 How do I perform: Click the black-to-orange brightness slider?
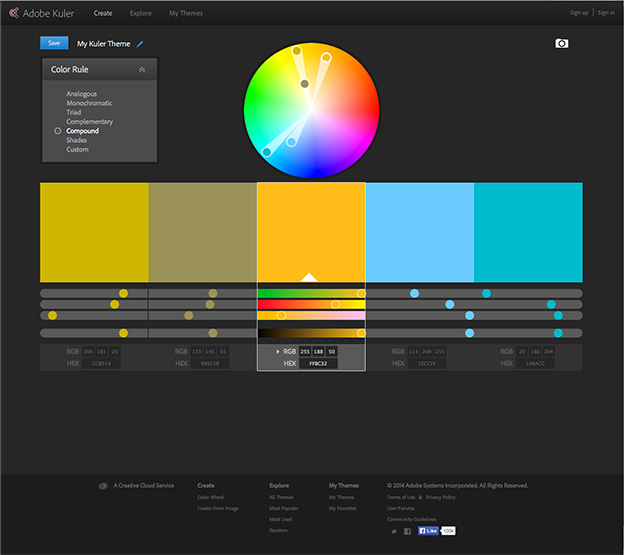click(311, 333)
